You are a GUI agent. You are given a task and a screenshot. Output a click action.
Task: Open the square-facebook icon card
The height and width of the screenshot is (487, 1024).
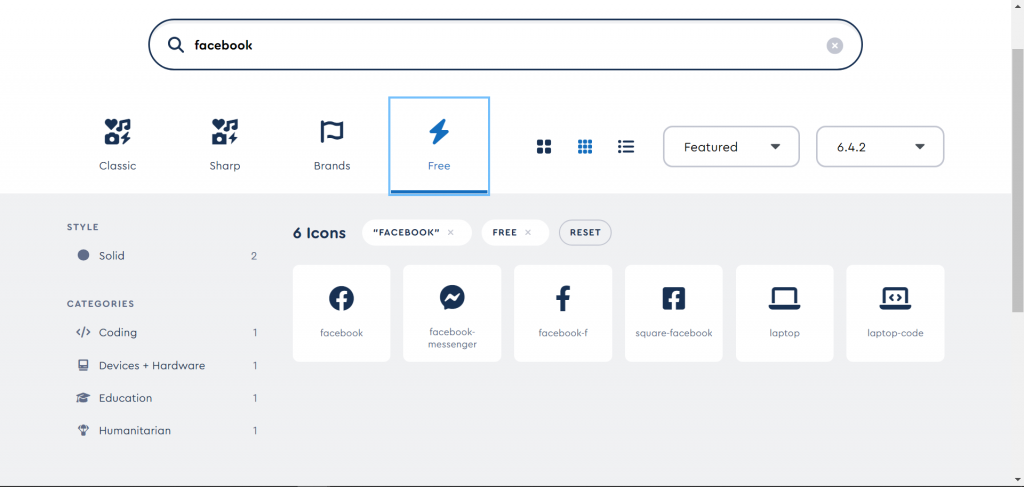pyautogui.click(x=674, y=313)
